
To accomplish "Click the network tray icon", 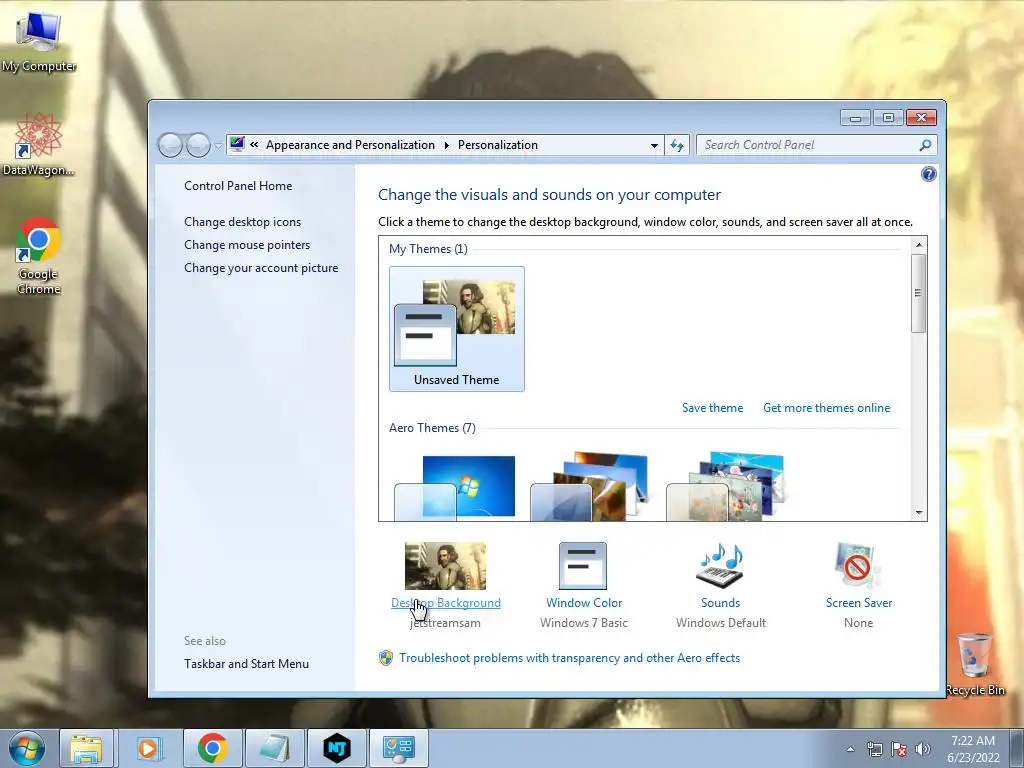I will click(x=874, y=749).
